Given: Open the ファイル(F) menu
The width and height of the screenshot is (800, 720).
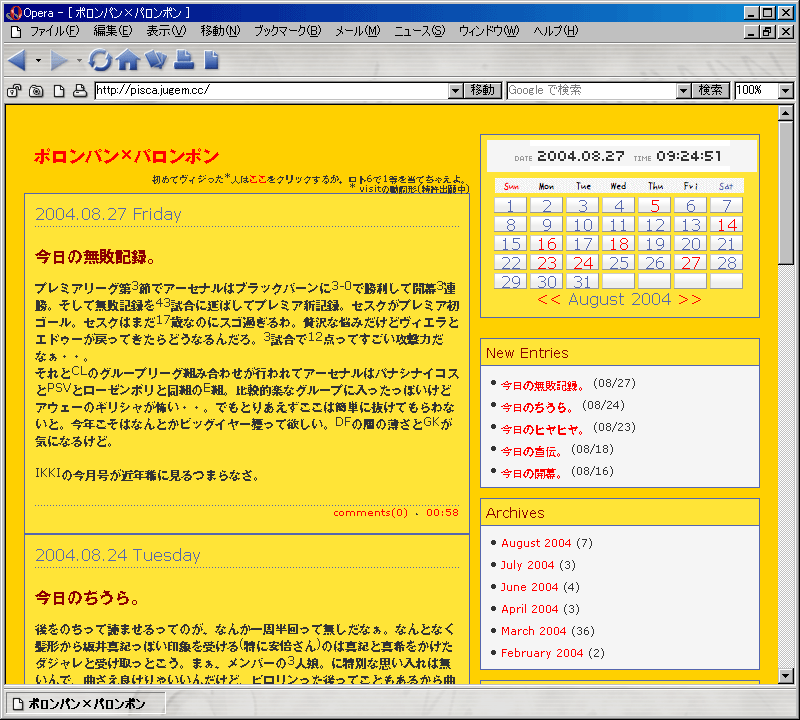Looking at the screenshot, I should 54,31.
